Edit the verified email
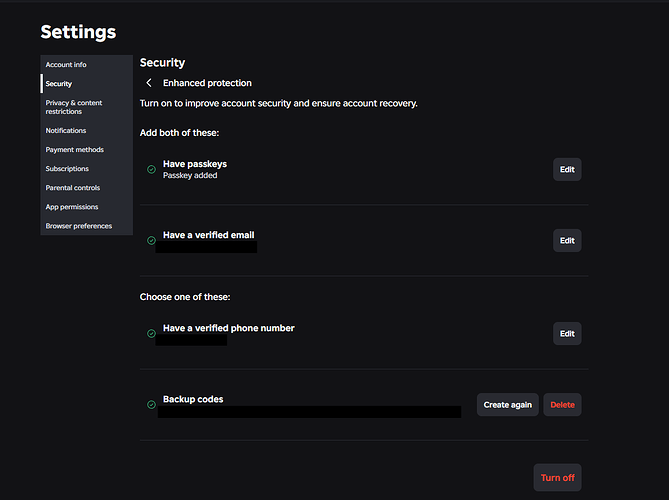This screenshot has height=500, width=669. 567,241
